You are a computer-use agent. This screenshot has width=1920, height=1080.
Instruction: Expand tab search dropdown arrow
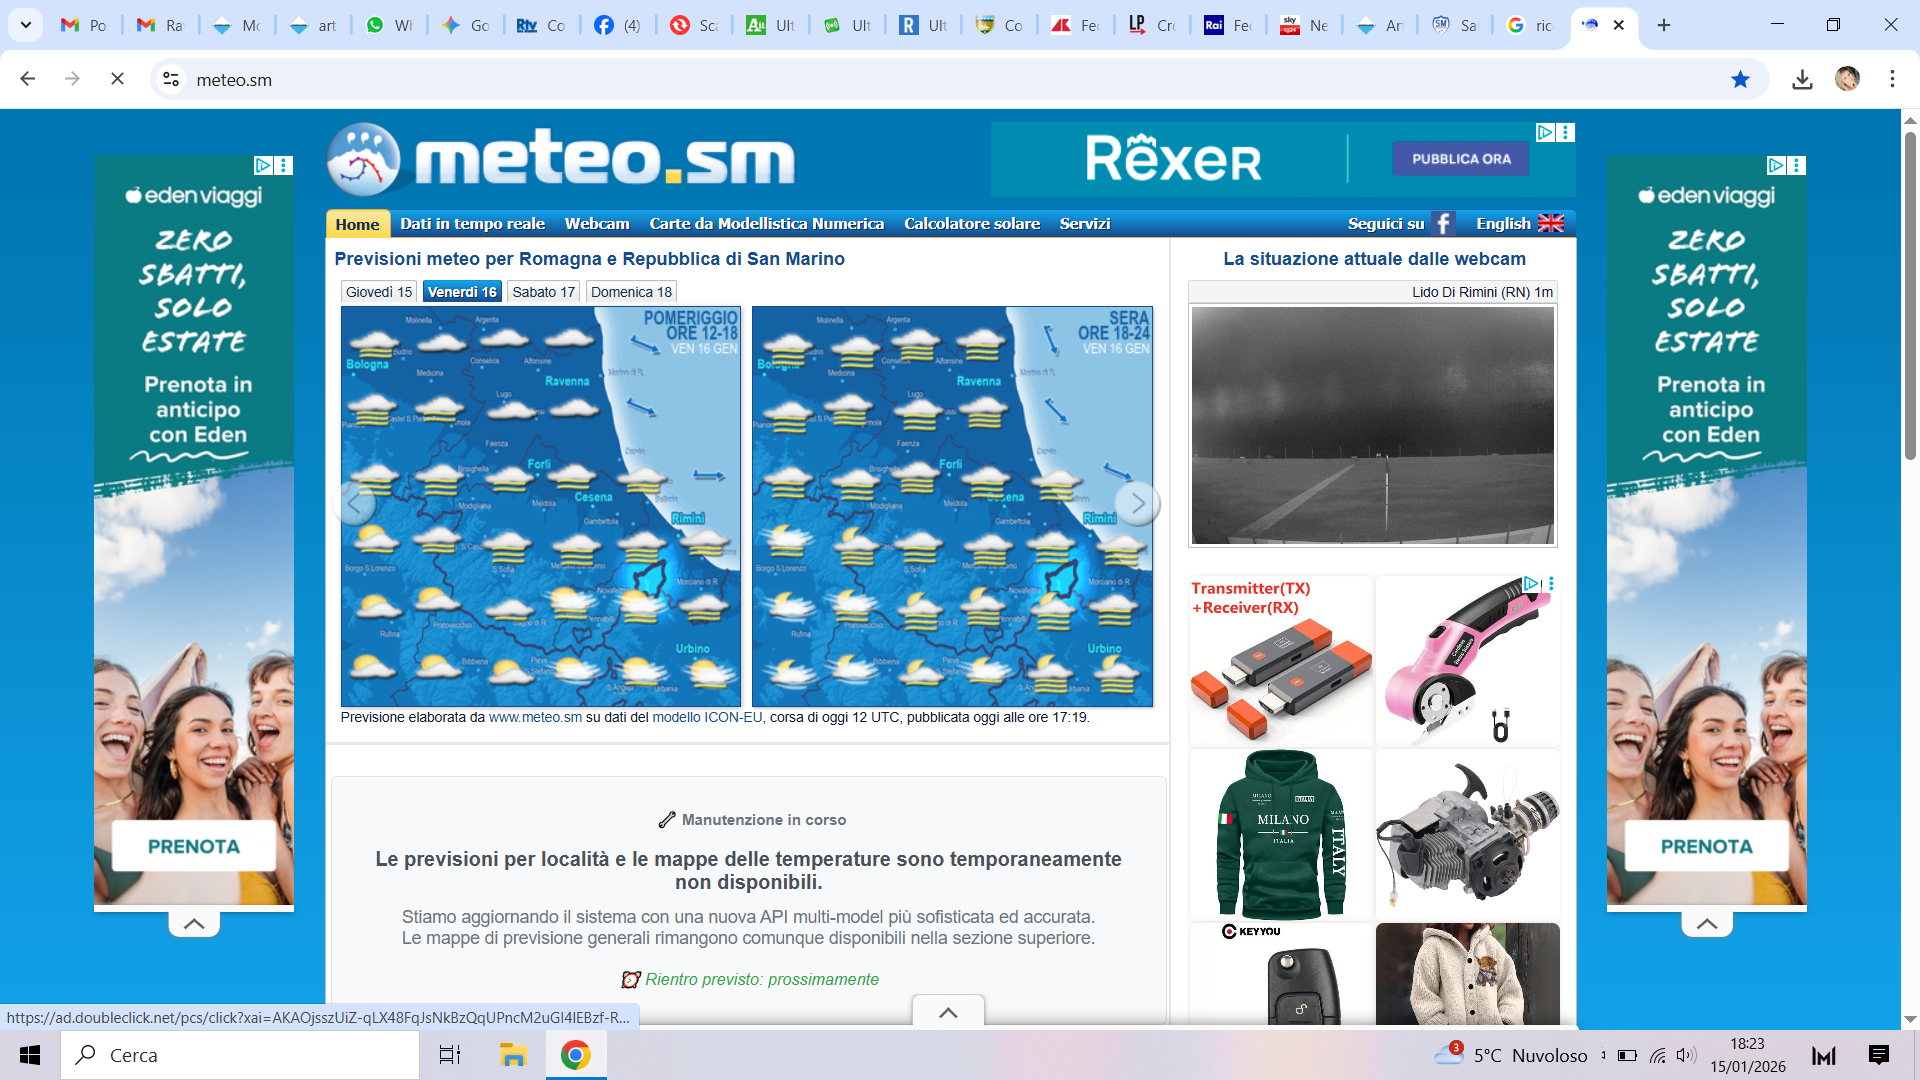tap(25, 25)
